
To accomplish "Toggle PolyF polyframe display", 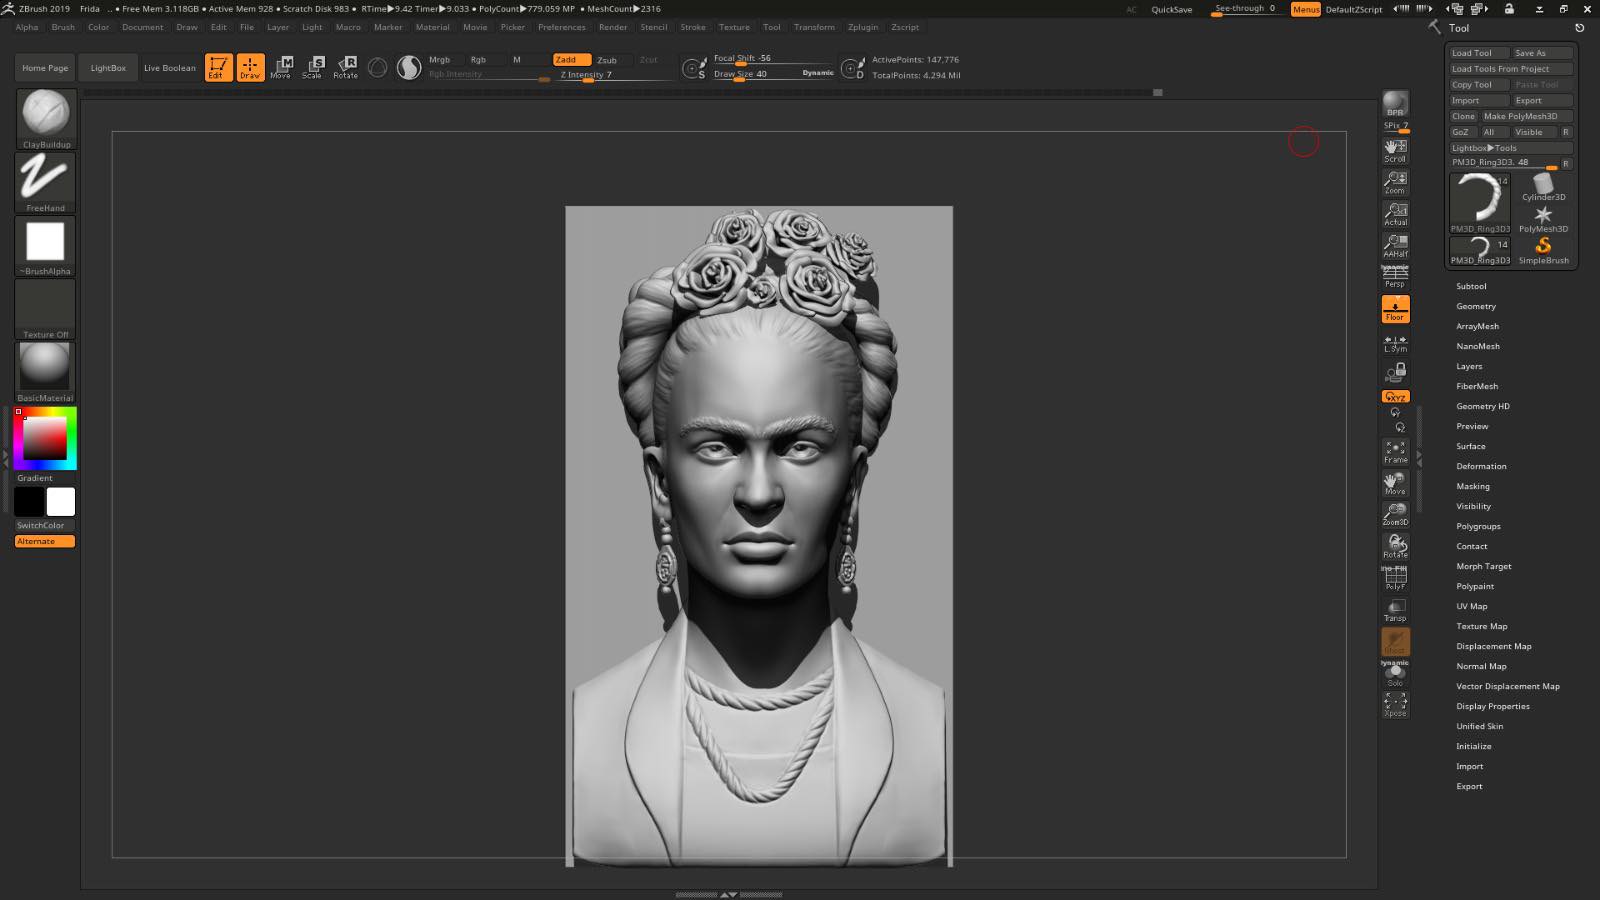I will click(1395, 578).
